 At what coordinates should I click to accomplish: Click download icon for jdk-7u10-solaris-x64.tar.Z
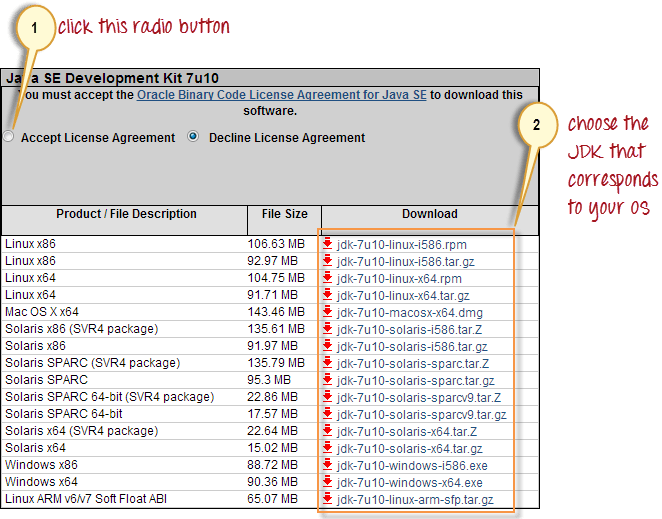tap(327, 431)
